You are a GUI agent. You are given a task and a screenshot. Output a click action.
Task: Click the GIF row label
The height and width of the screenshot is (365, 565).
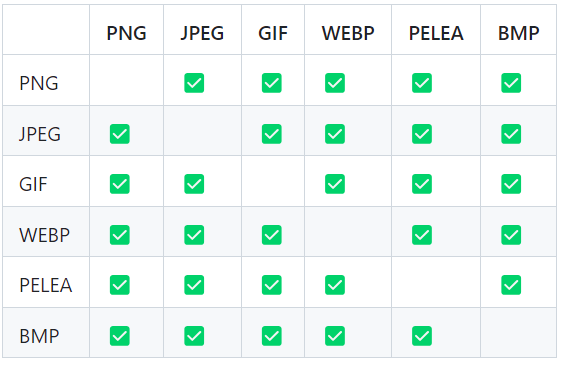[x=33, y=184]
